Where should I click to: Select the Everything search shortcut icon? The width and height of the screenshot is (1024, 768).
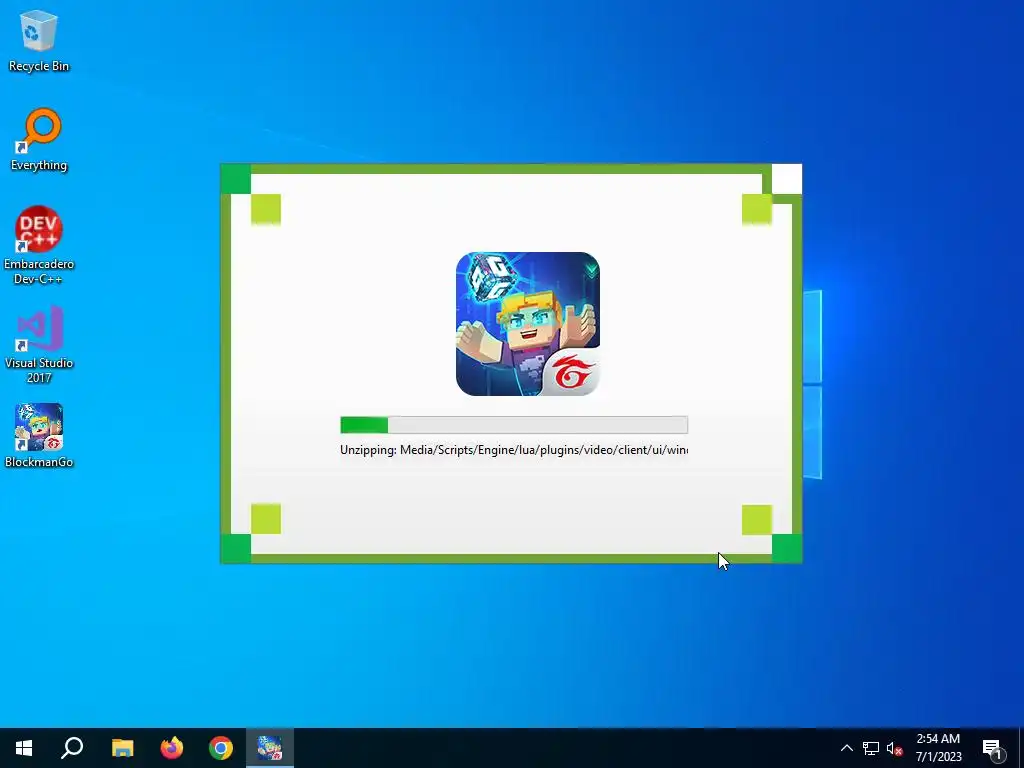coord(39,140)
